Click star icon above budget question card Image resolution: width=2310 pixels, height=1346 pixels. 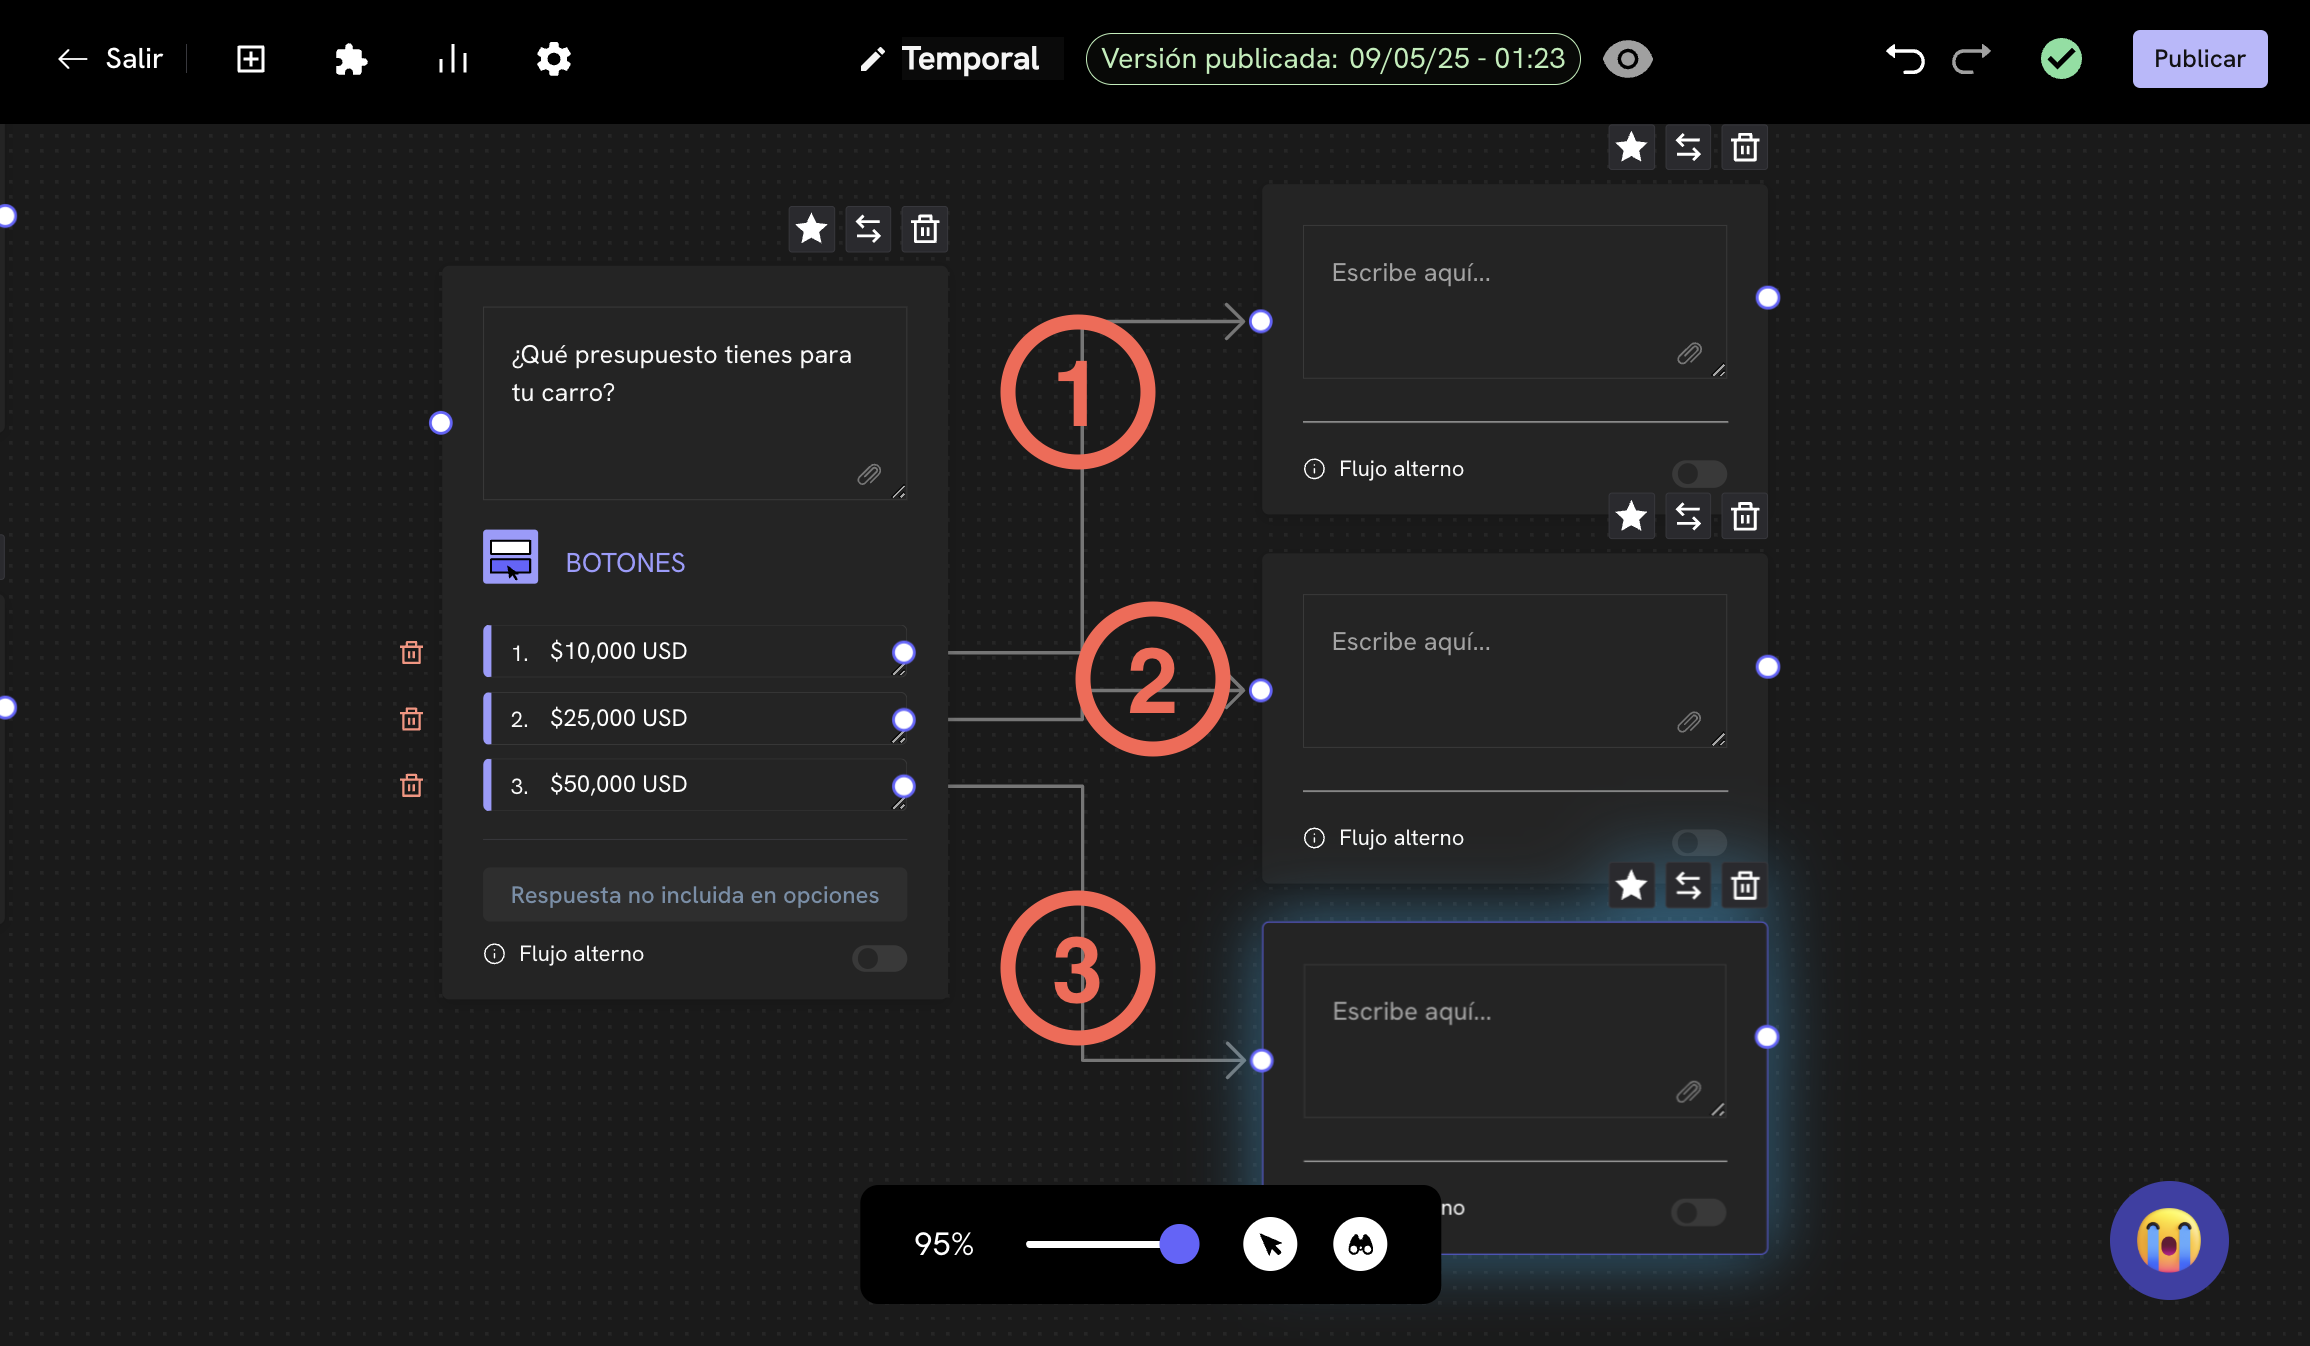pos(811,230)
